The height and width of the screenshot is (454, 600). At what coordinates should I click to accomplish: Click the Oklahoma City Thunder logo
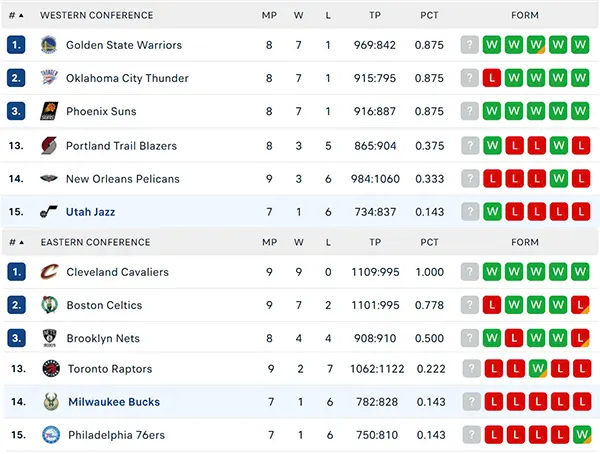coord(49,78)
